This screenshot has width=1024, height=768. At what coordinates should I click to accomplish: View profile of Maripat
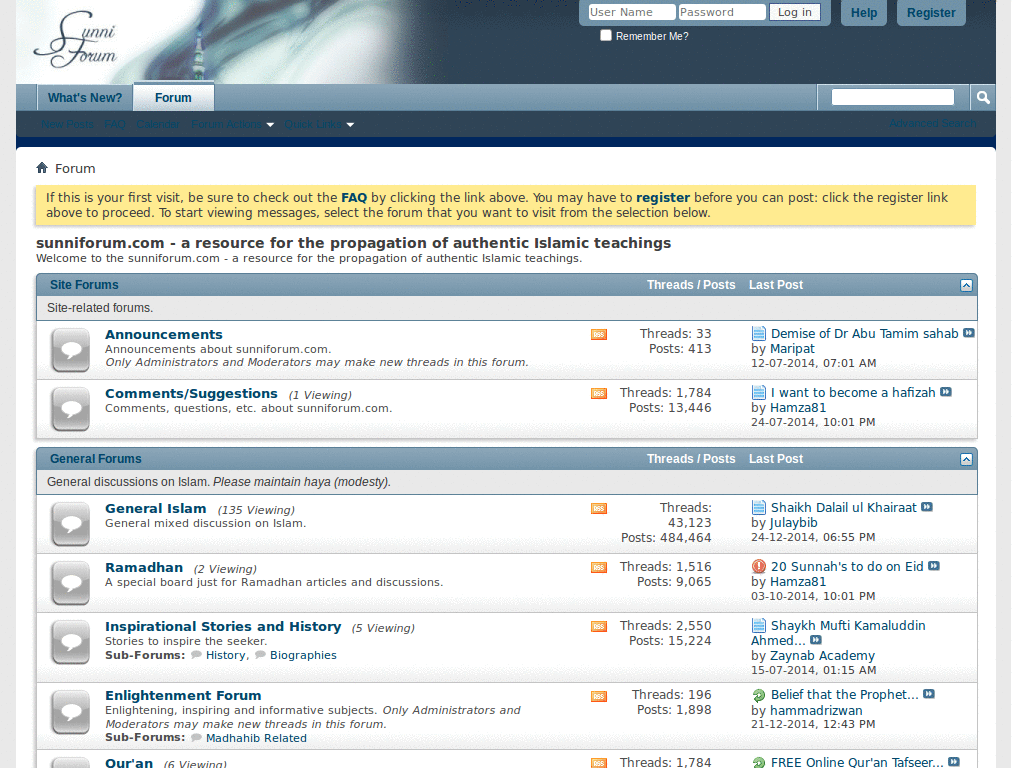[792, 349]
